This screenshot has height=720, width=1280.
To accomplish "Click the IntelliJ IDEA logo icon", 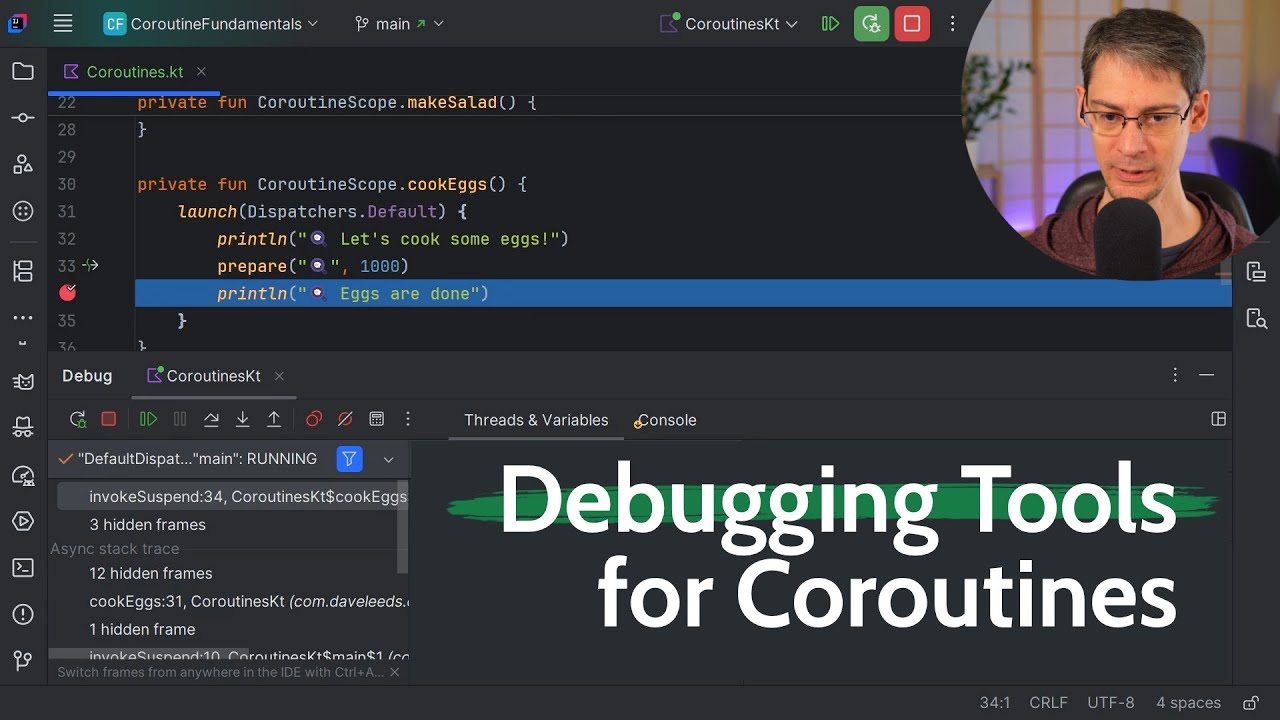I will [18, 23].
